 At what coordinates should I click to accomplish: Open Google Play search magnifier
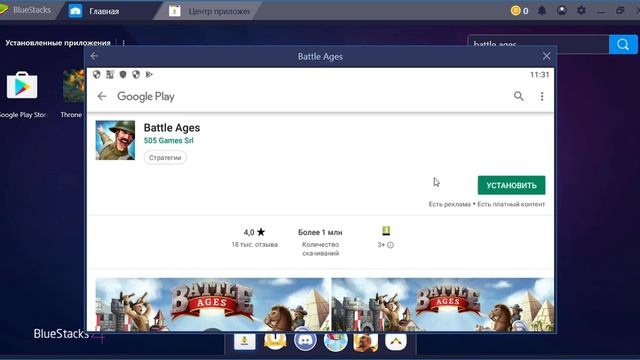point(518,96)
